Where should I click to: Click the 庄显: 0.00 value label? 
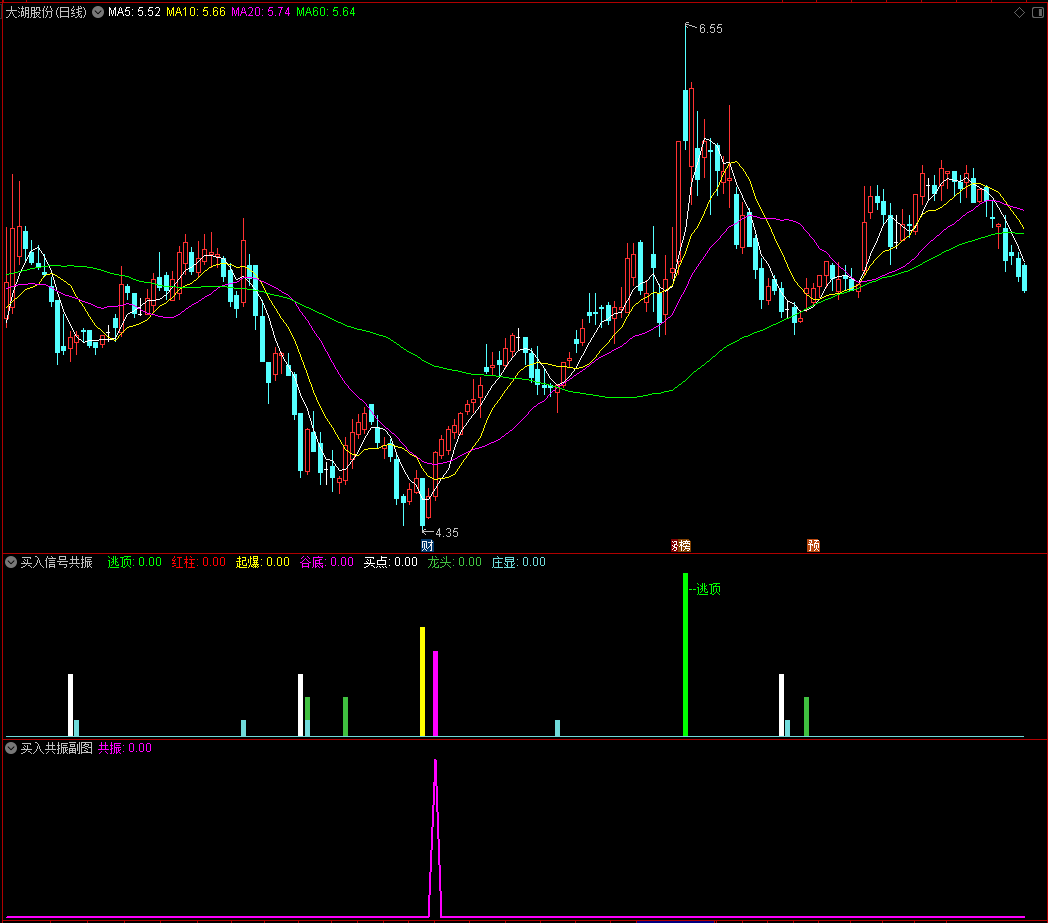(x=519, y=562)
